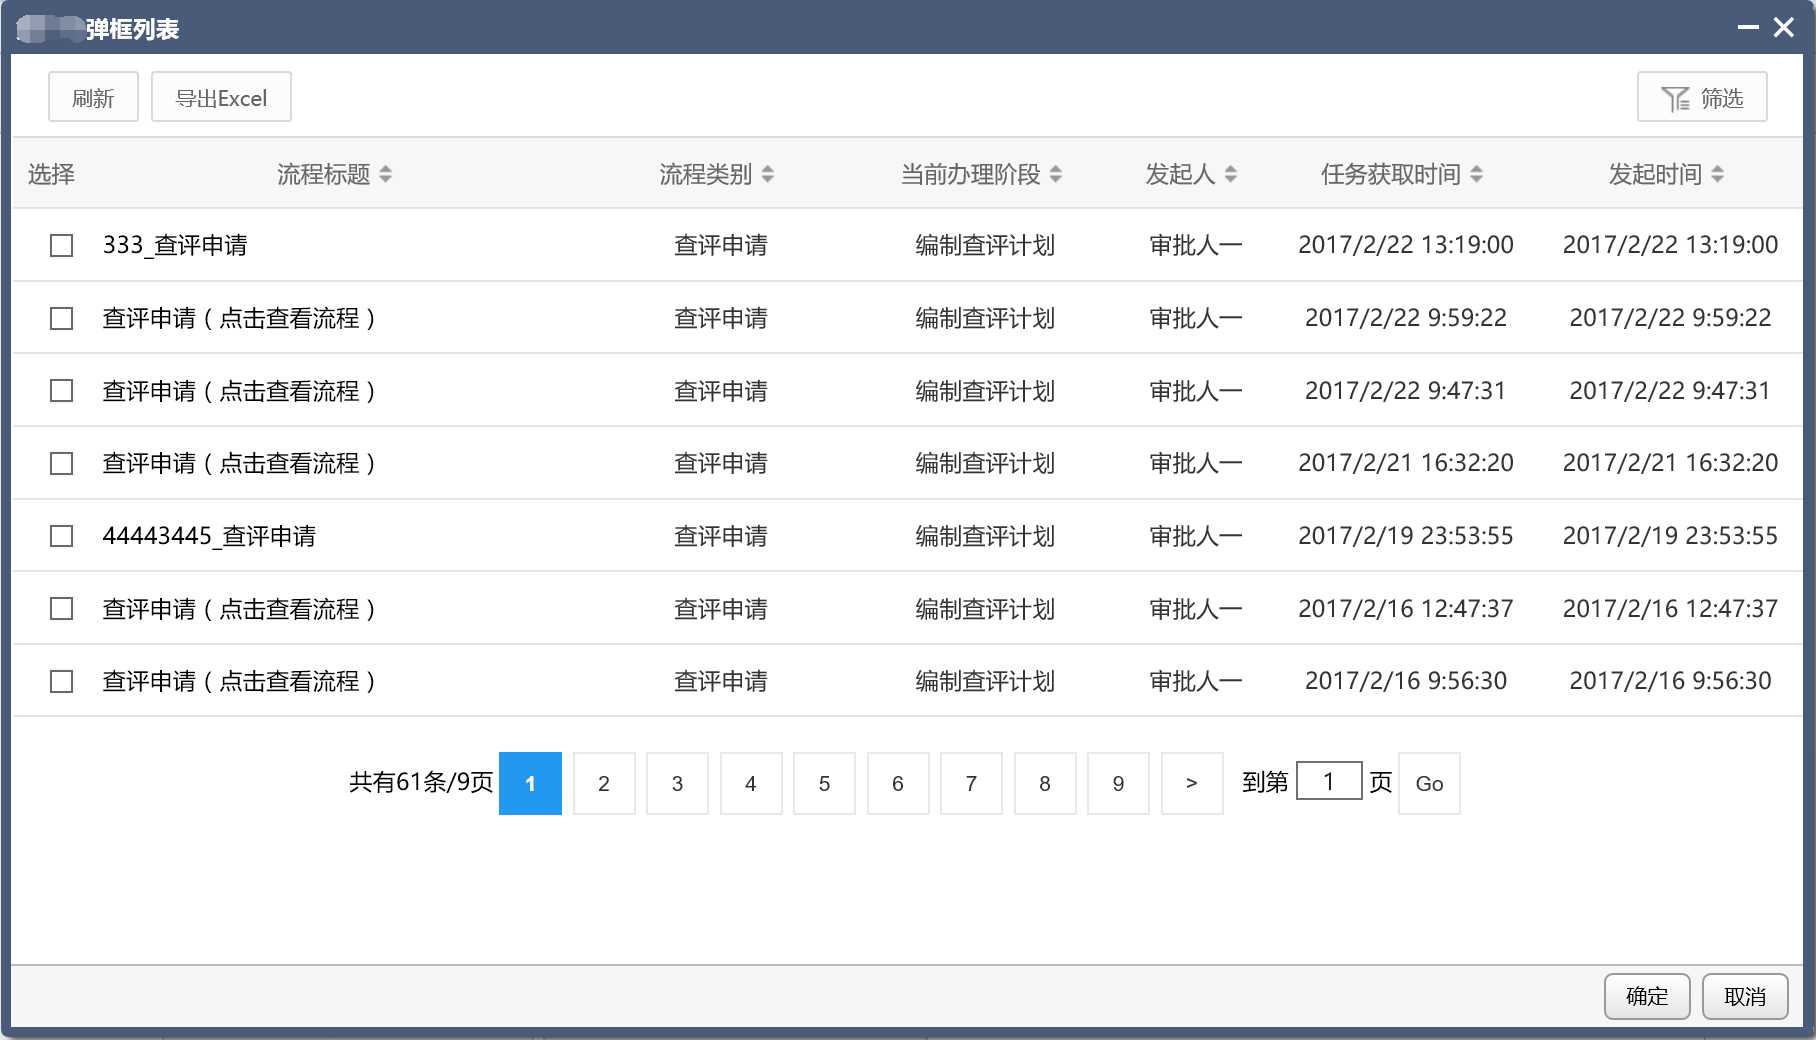The image size is (1816, 1040).
Task: Click the Go jump button
Action: (x=1429, y=783)
